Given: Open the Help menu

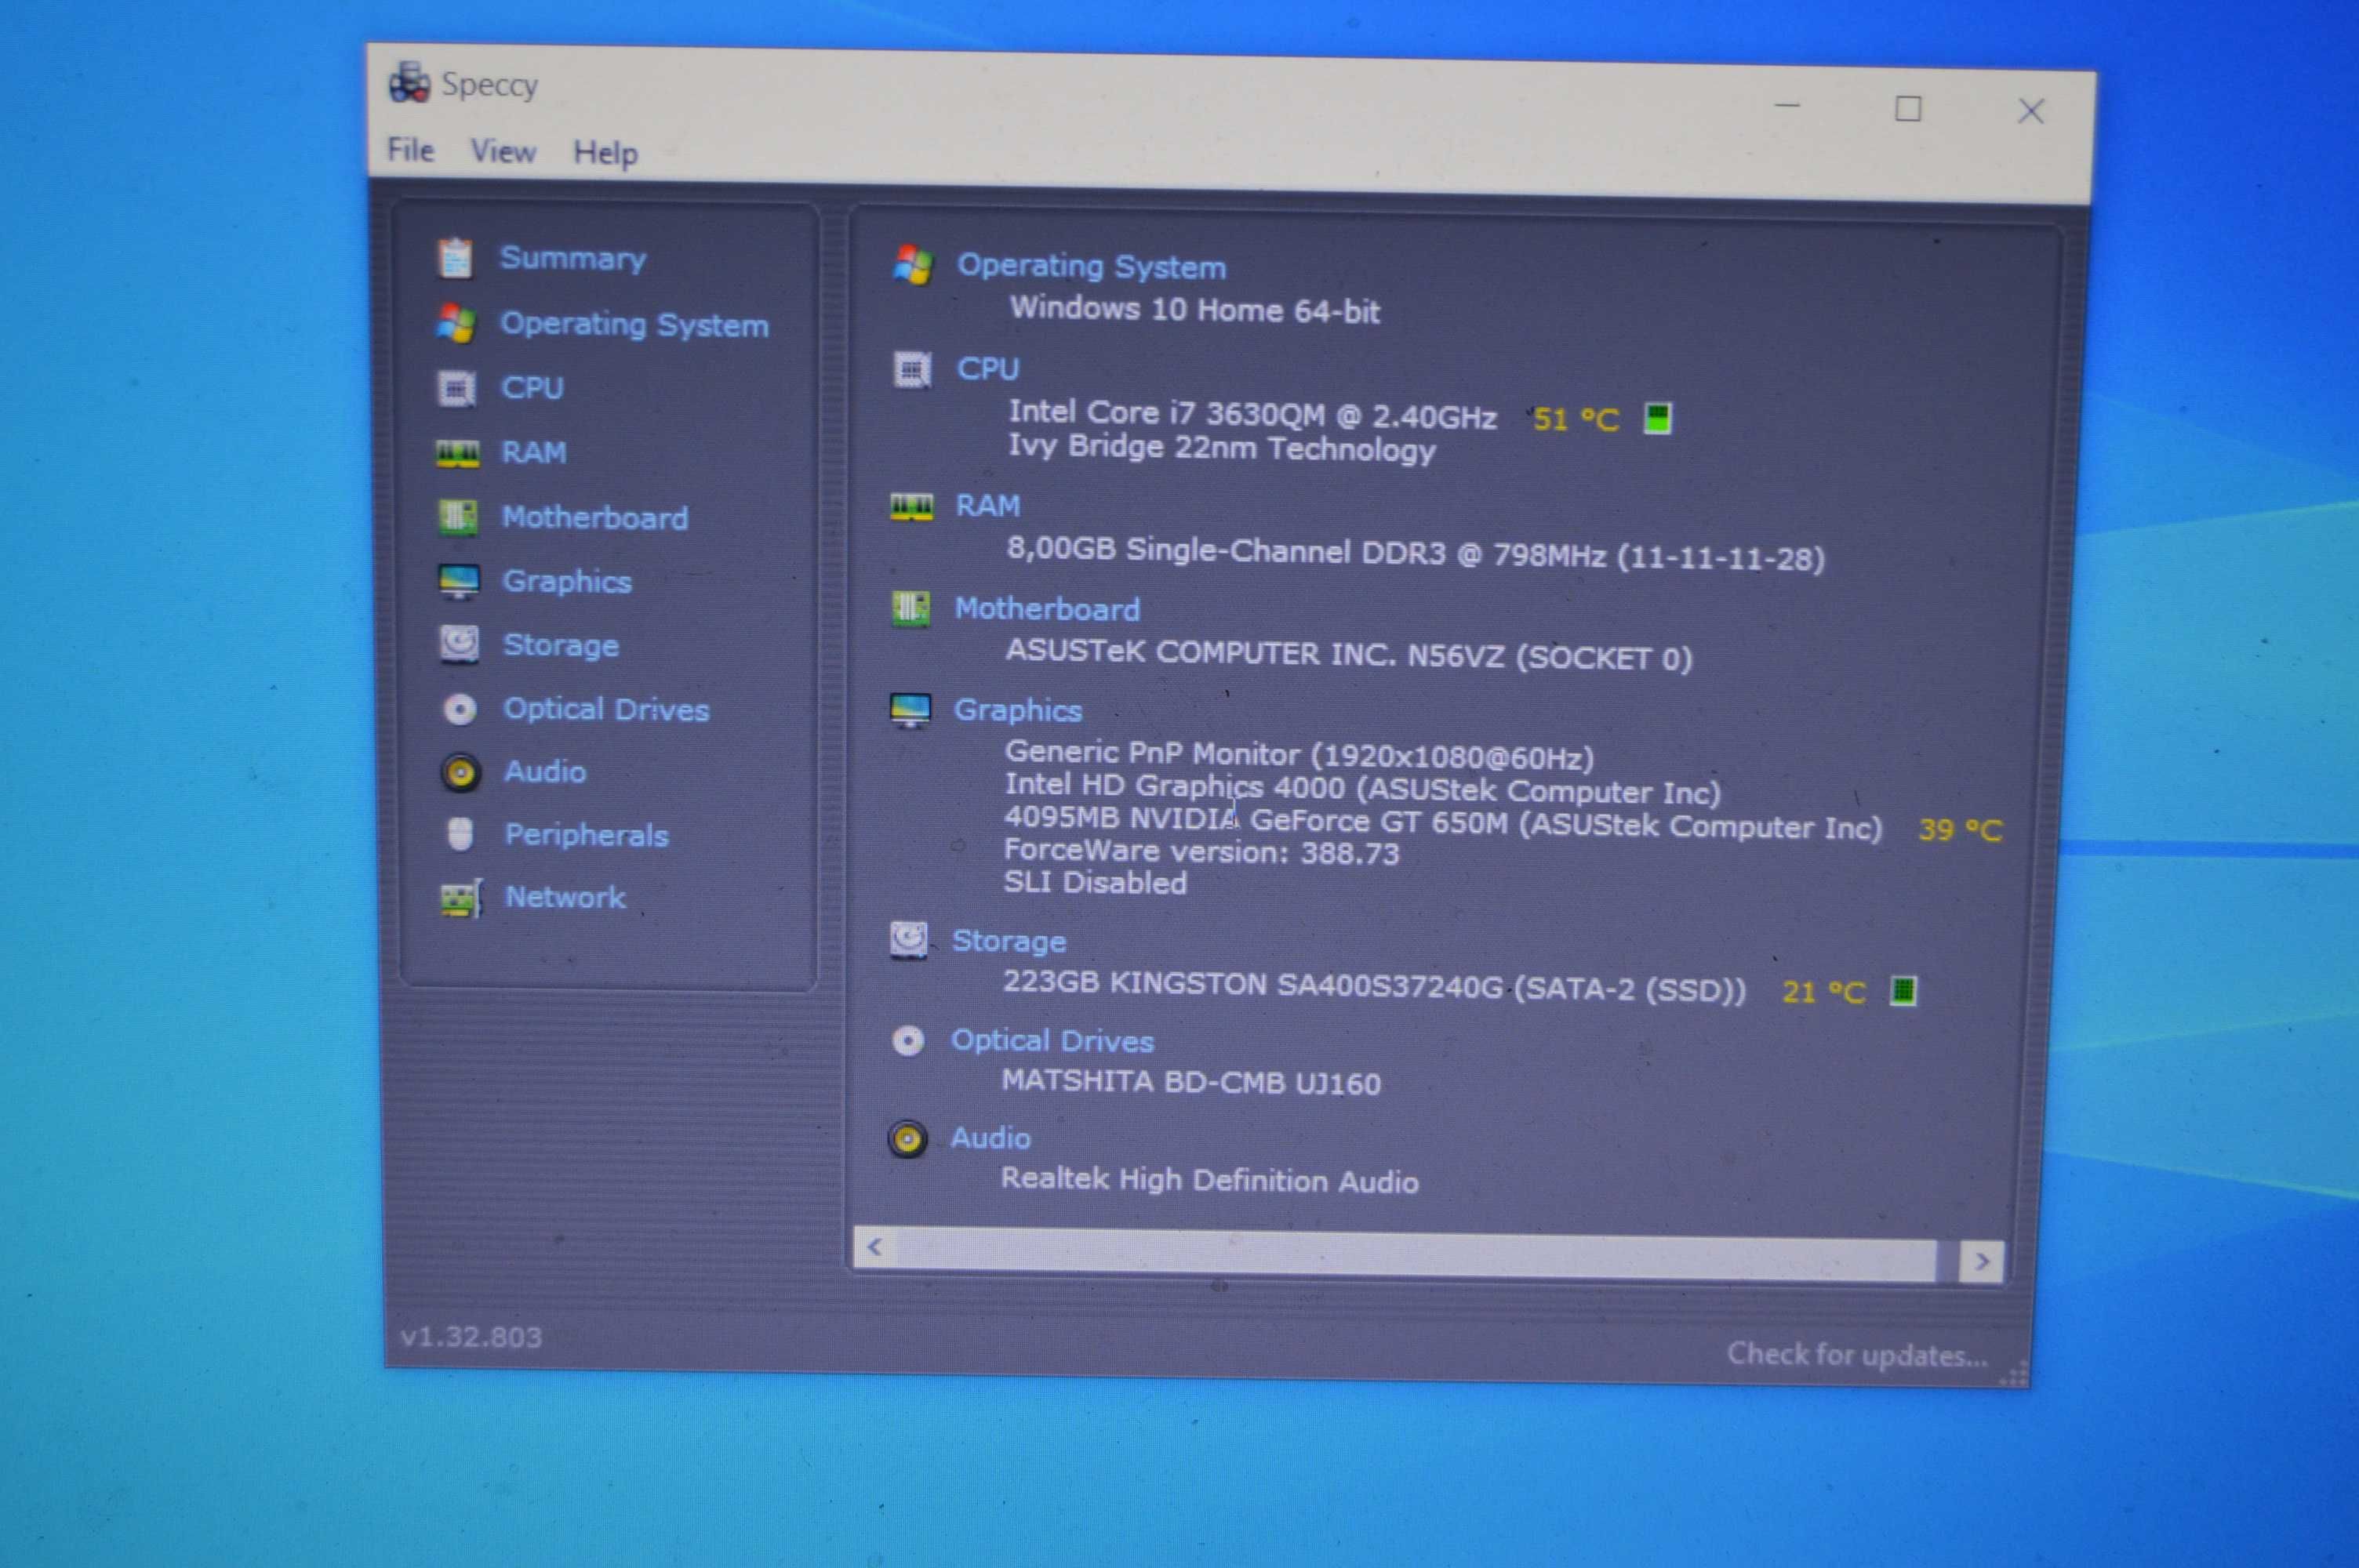Looking at the screenshot, I should coord(605,153).
